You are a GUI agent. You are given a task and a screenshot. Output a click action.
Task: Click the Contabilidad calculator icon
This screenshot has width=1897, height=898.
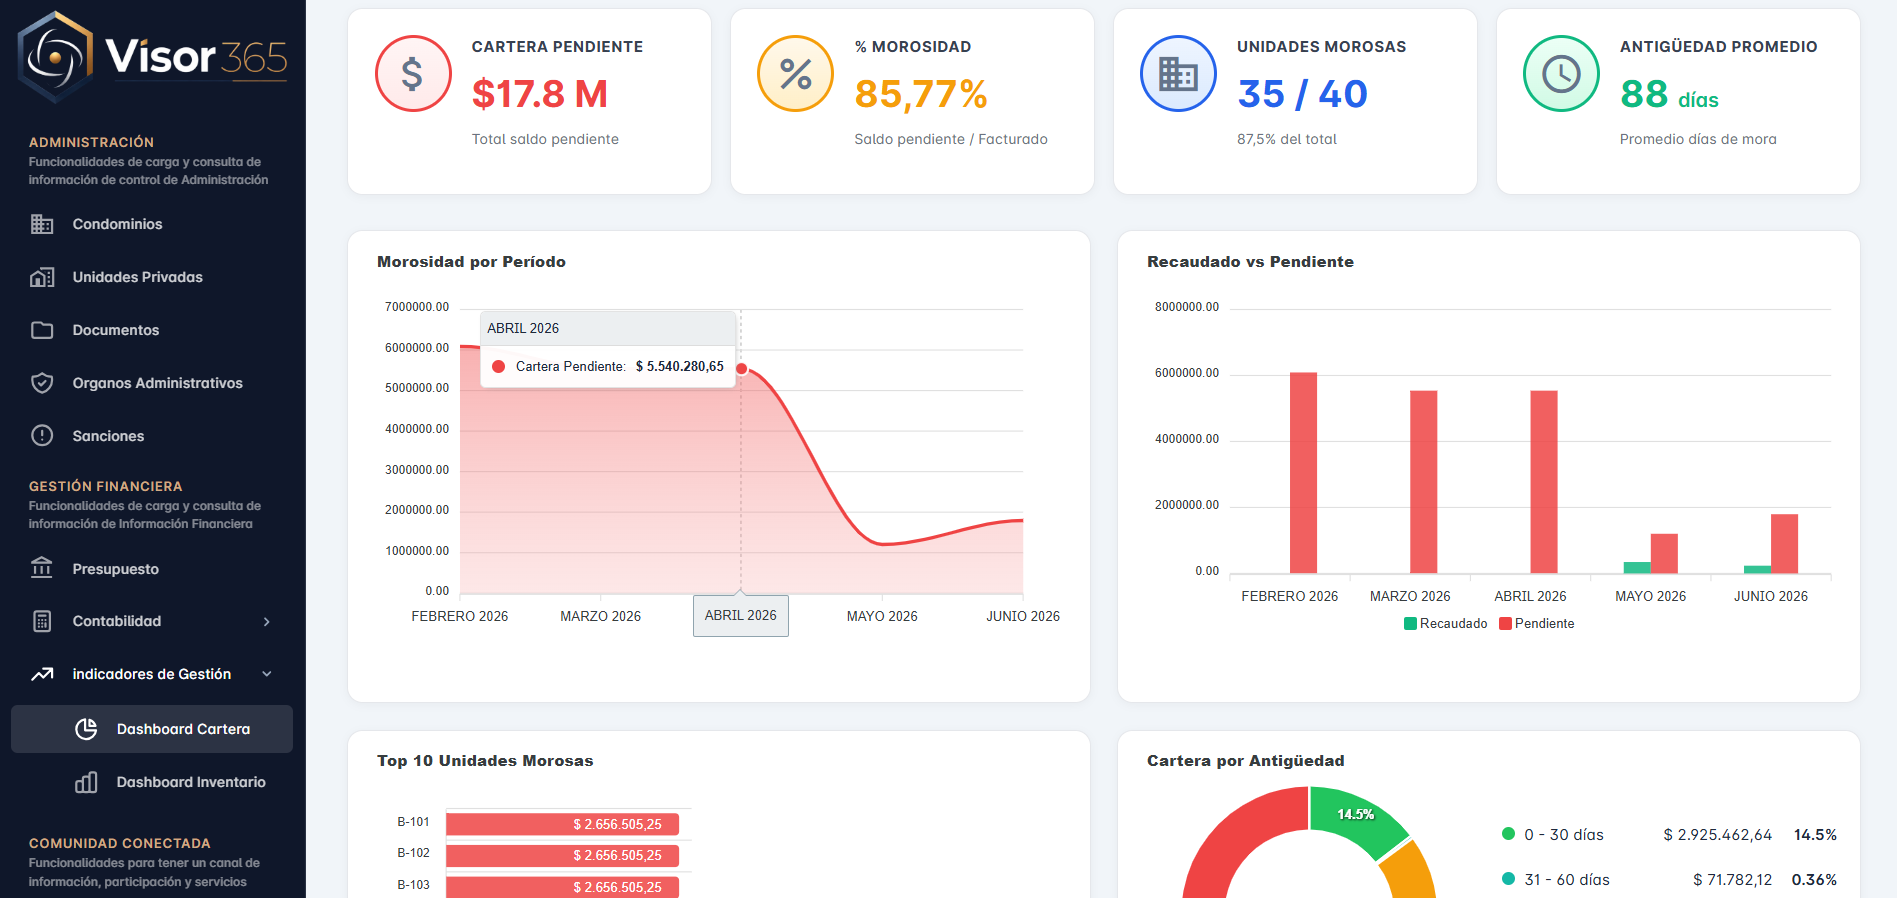pos(42,621)
